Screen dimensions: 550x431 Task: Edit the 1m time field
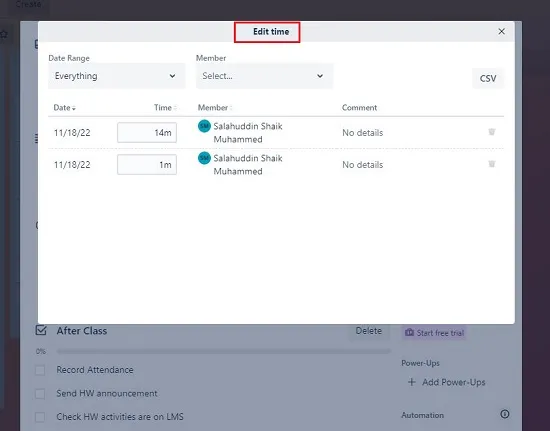tap(147, 164)
